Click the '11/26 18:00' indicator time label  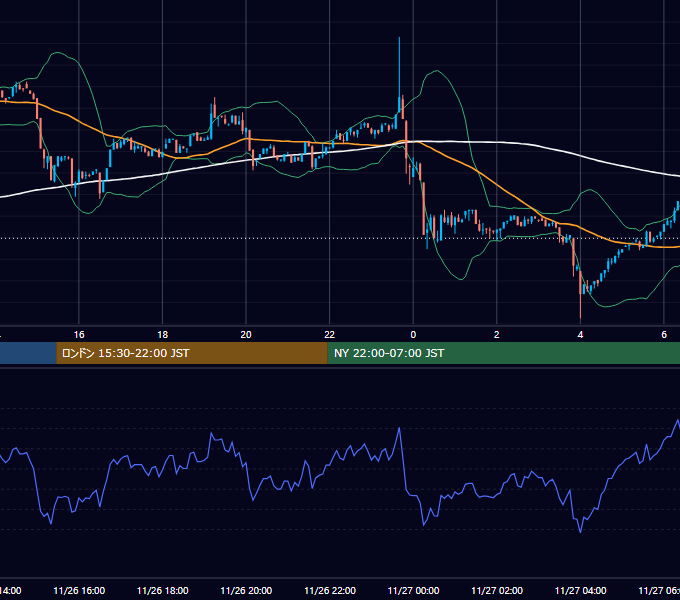[163, 590]
